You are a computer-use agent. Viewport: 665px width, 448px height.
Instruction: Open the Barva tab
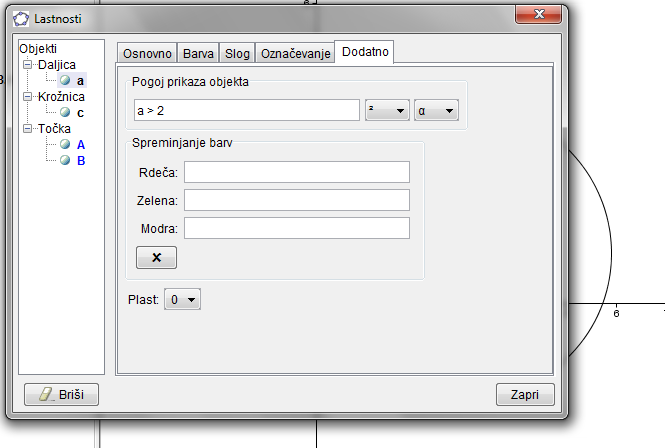tap(198, 54)
